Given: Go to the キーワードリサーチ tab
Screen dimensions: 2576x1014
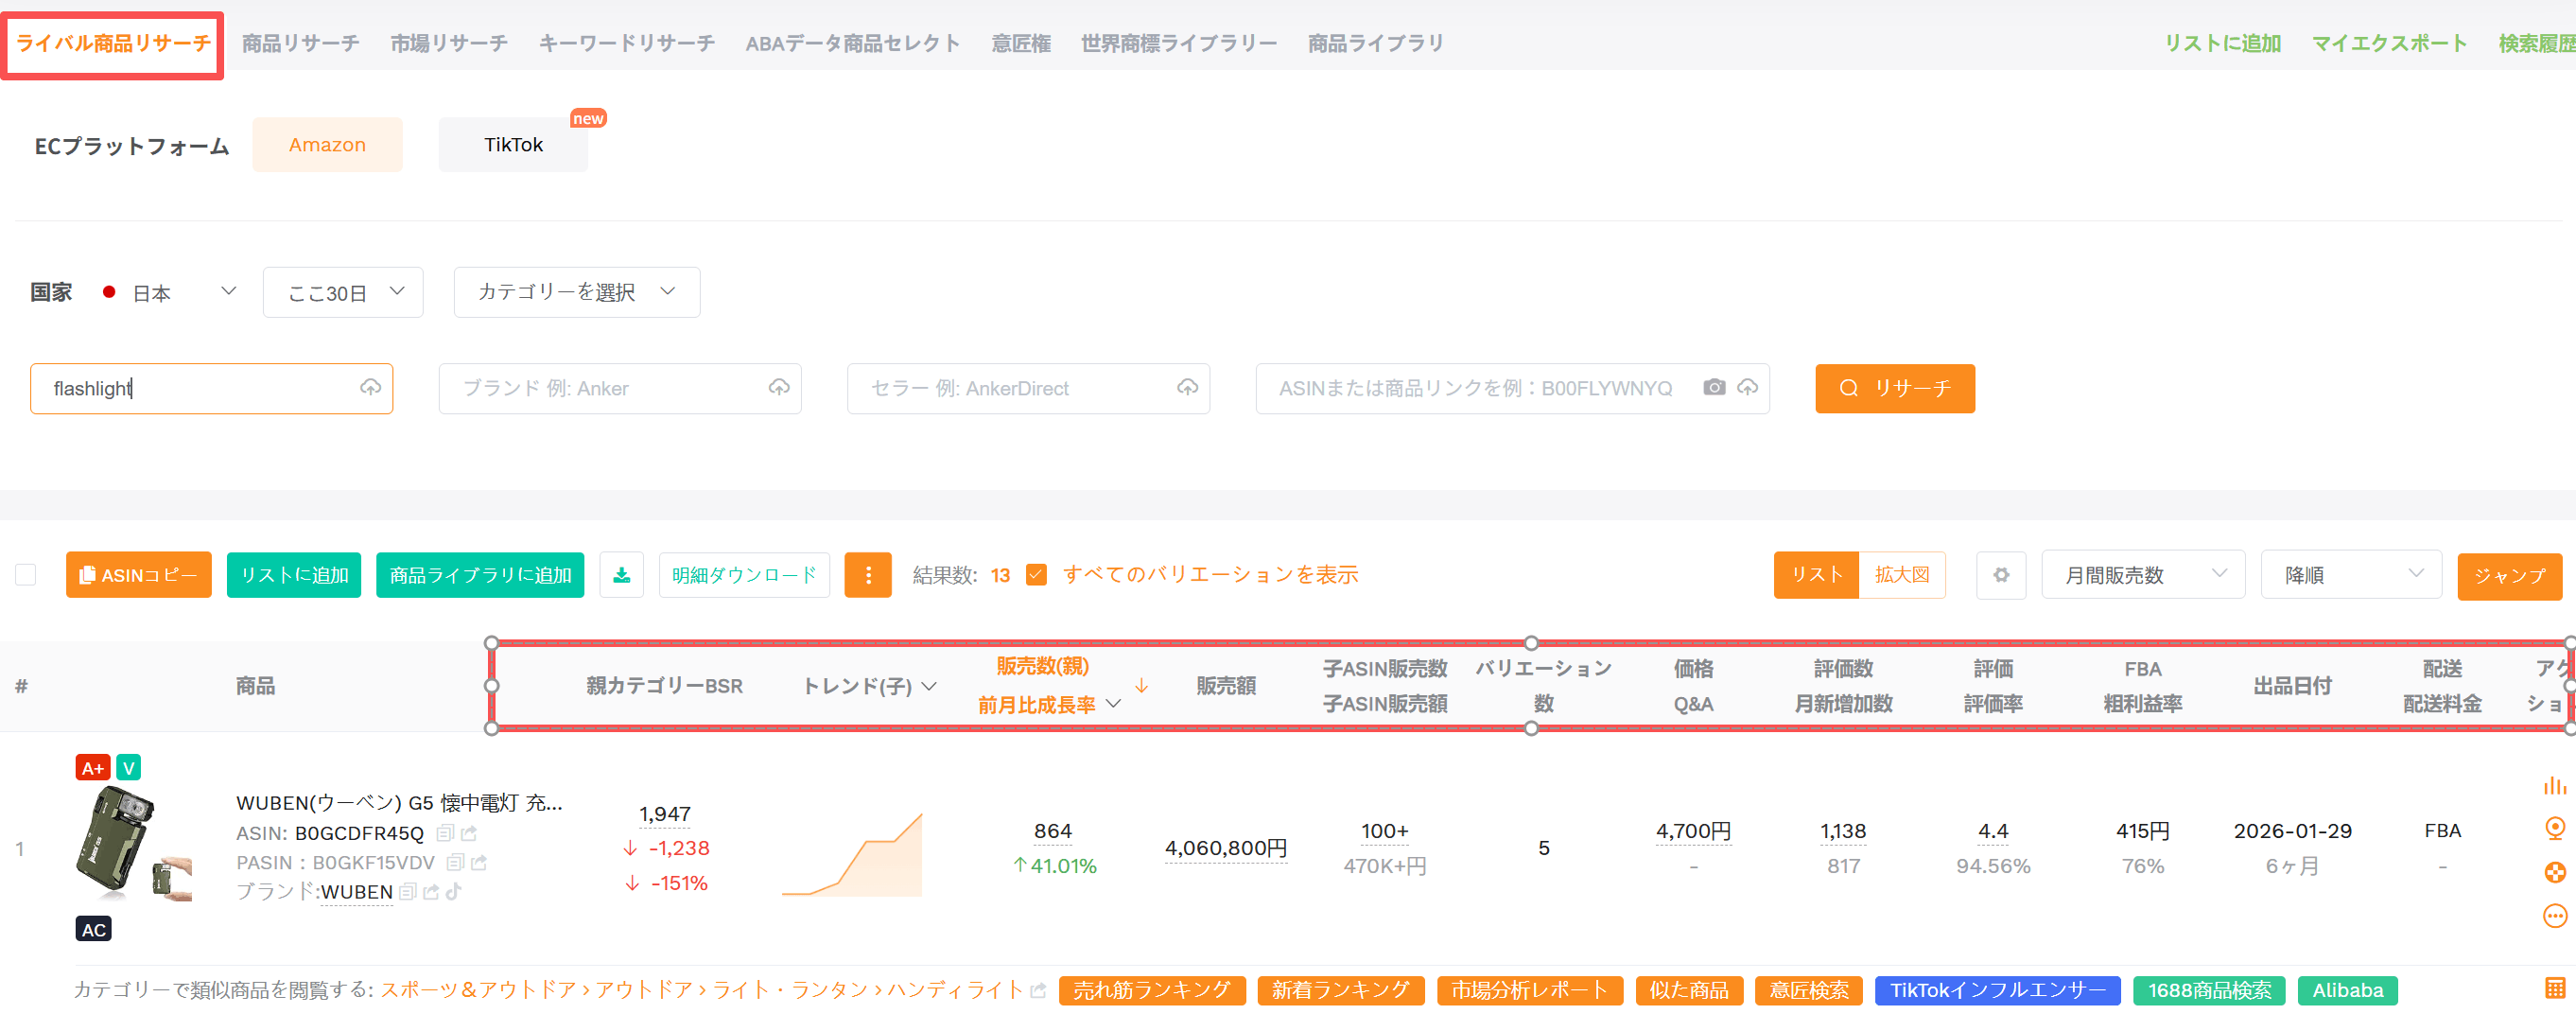Looking at the screenshot, I should click(x=627, y=43).
